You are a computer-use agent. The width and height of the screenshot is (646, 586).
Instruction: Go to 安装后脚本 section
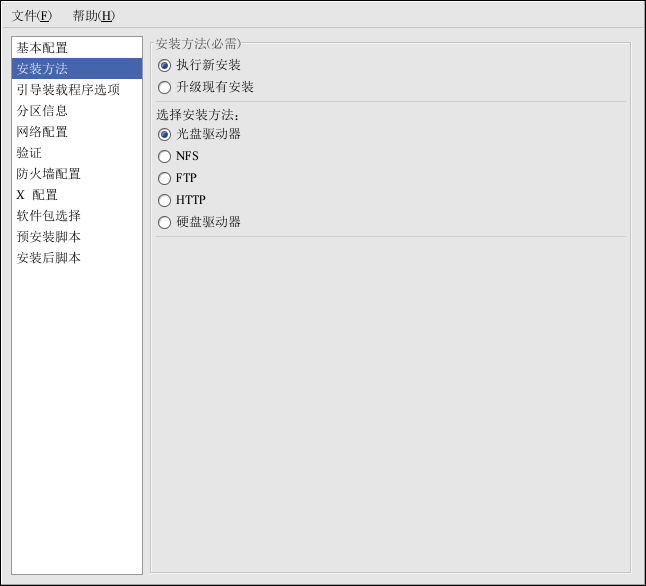coord(77,258)
